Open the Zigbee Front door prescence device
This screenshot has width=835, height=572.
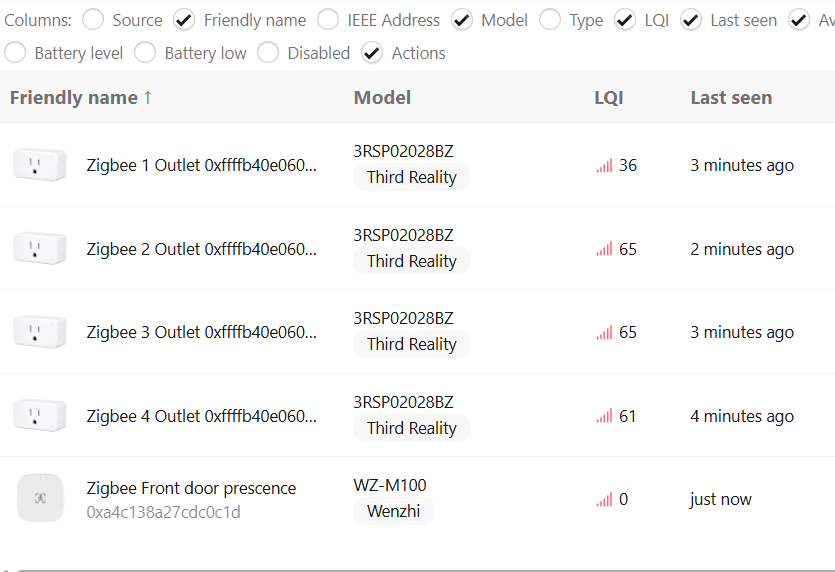[191, 488]
